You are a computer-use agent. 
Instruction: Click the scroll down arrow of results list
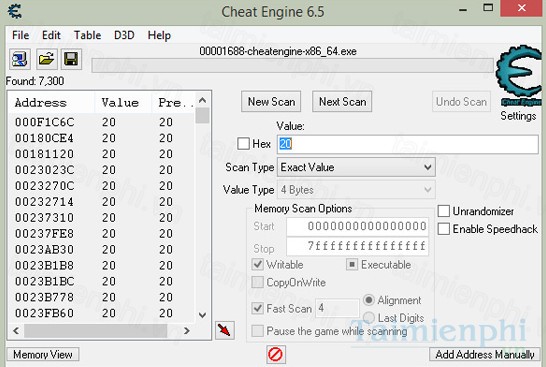(202, 315)
